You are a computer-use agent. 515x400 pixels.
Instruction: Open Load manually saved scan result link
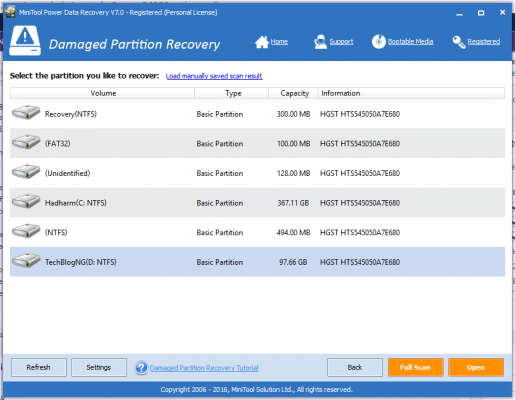click(x=214, y=76)
